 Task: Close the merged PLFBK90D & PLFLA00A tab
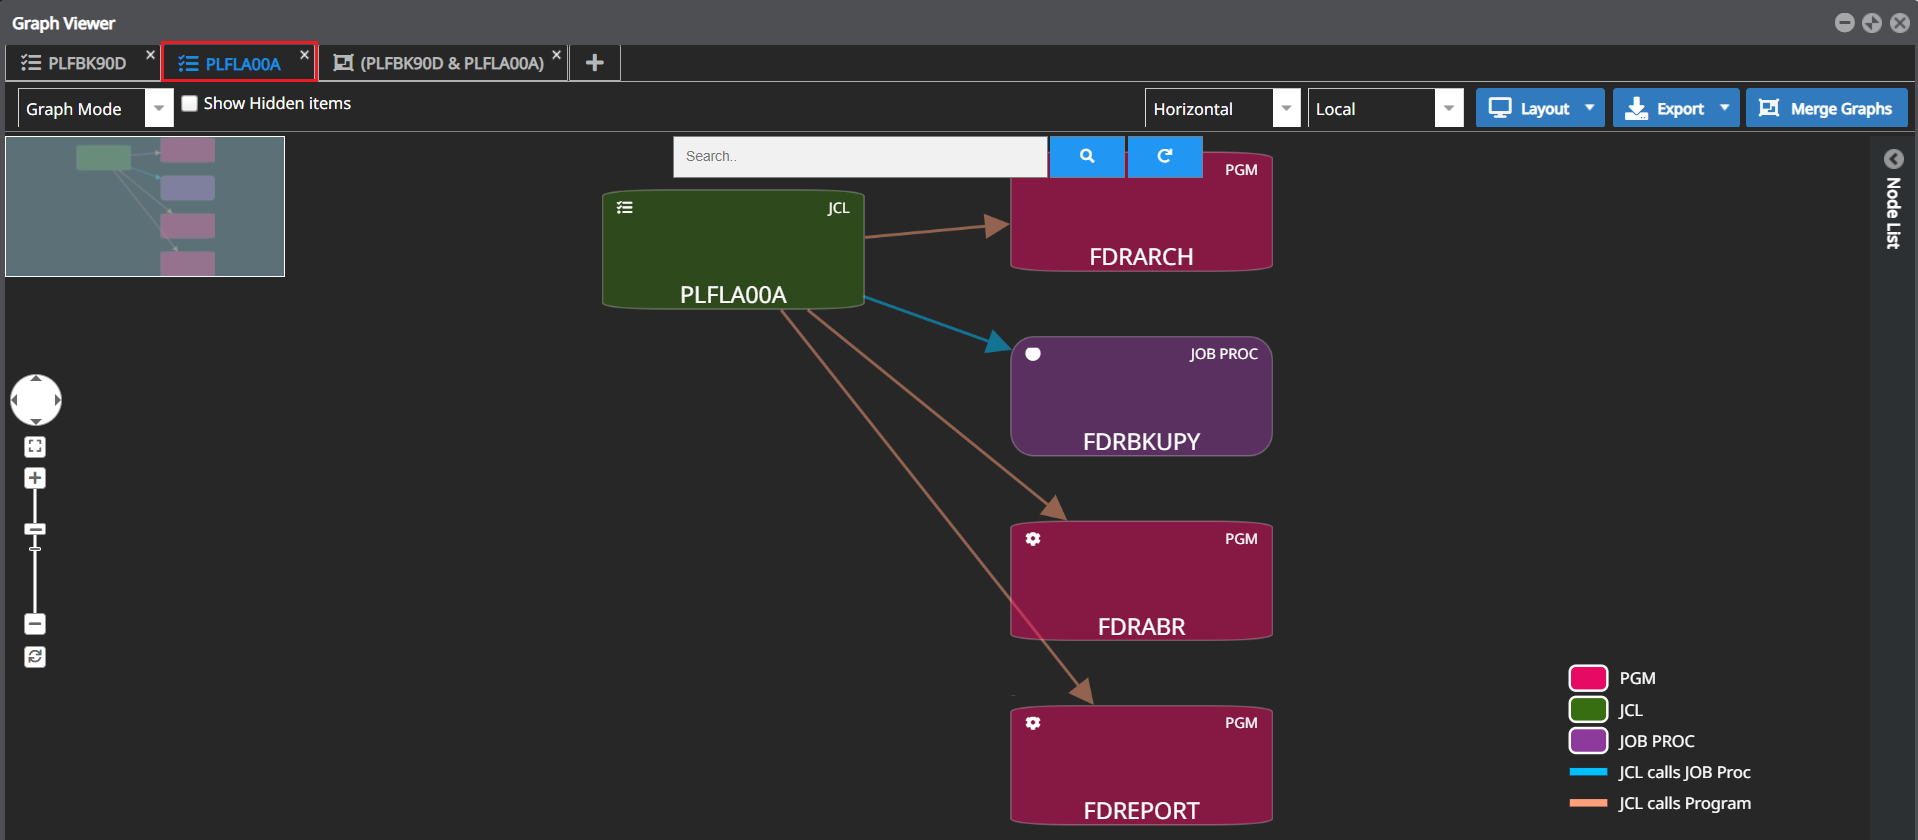(x=557, y=55)
